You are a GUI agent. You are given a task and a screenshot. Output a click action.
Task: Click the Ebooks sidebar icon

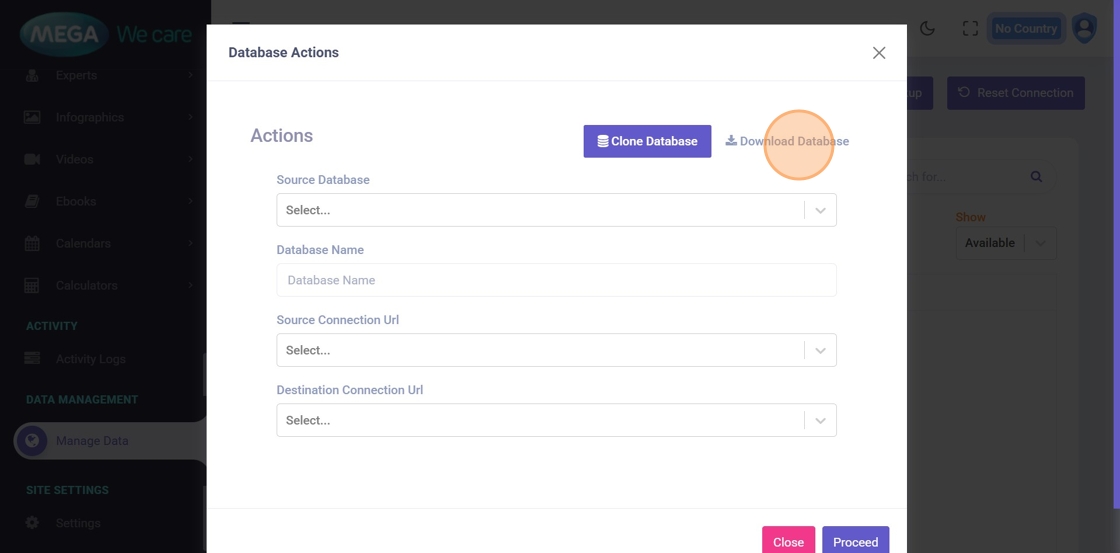(32, 201)
